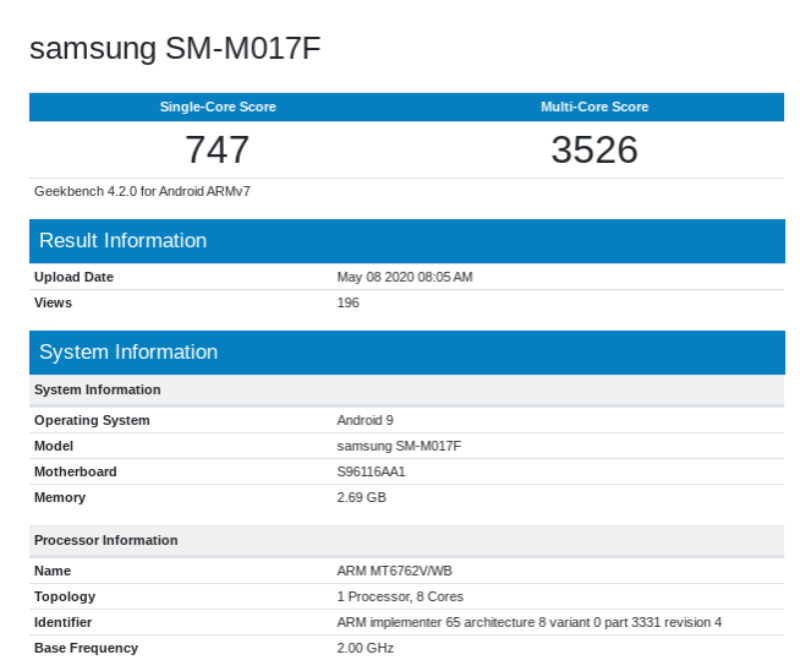Click the multi-core score value 3526
Viewport: 800px width, 671px height.
(x=594, y=150)
